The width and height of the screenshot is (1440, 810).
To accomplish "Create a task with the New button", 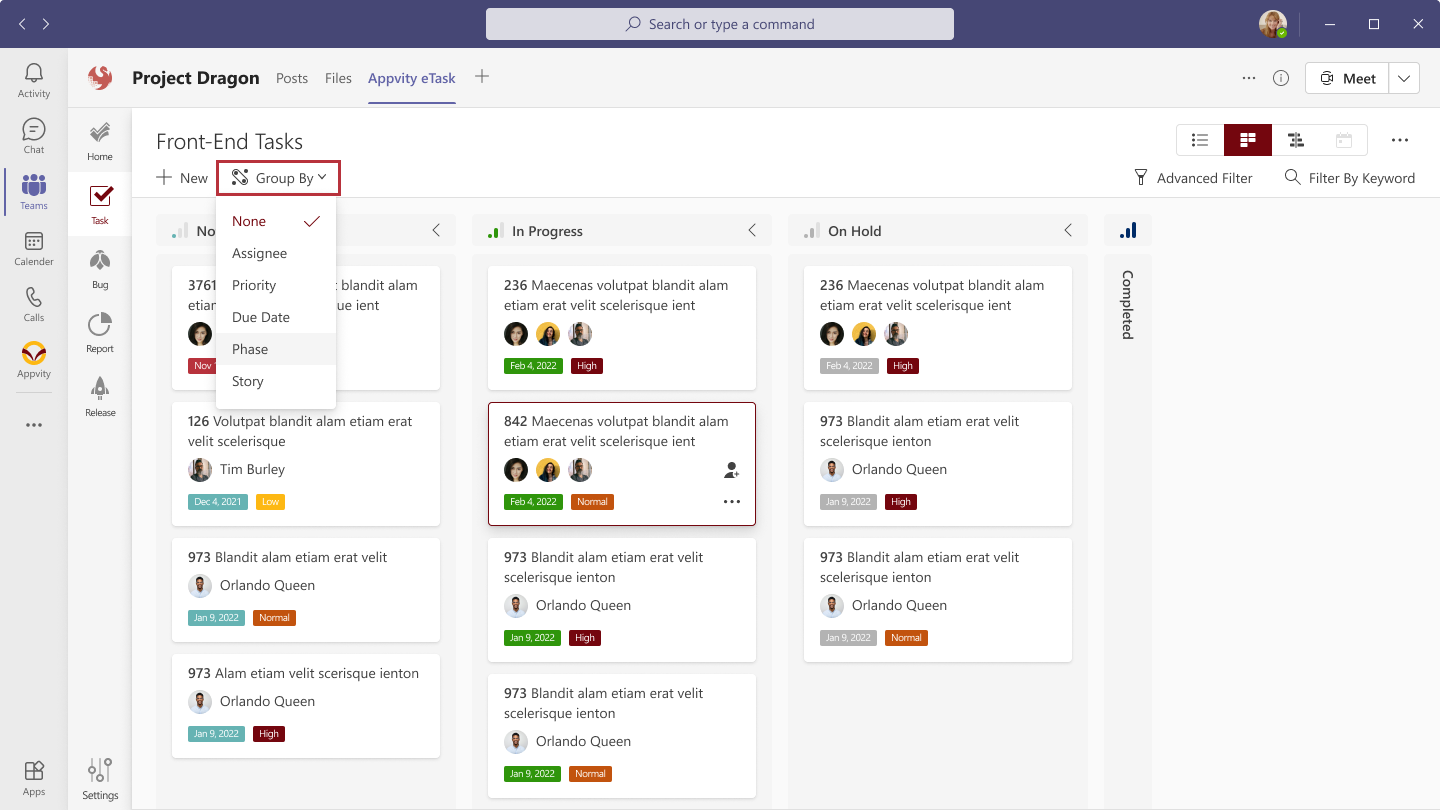I will click(x=181, y=177).
